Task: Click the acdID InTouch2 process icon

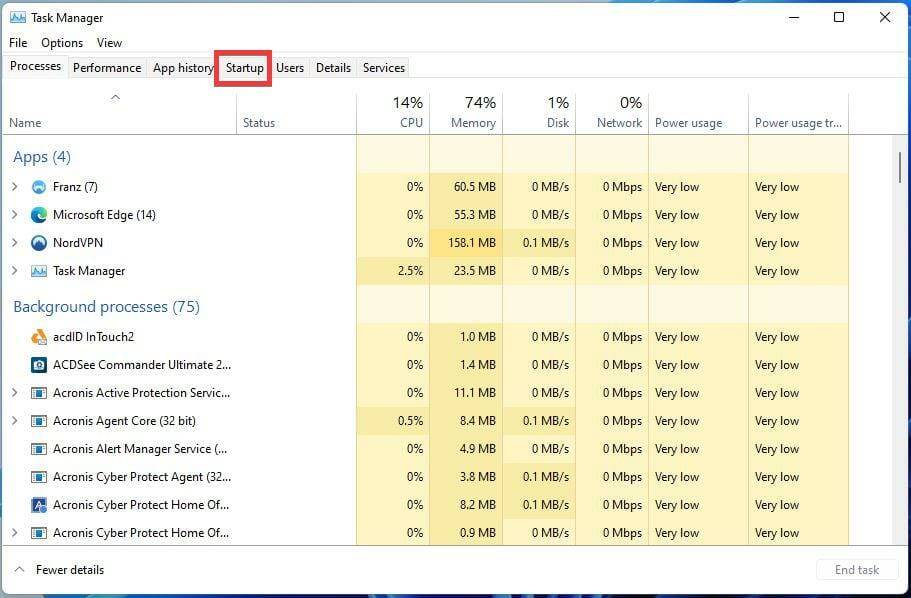Action: click(38, 337)
